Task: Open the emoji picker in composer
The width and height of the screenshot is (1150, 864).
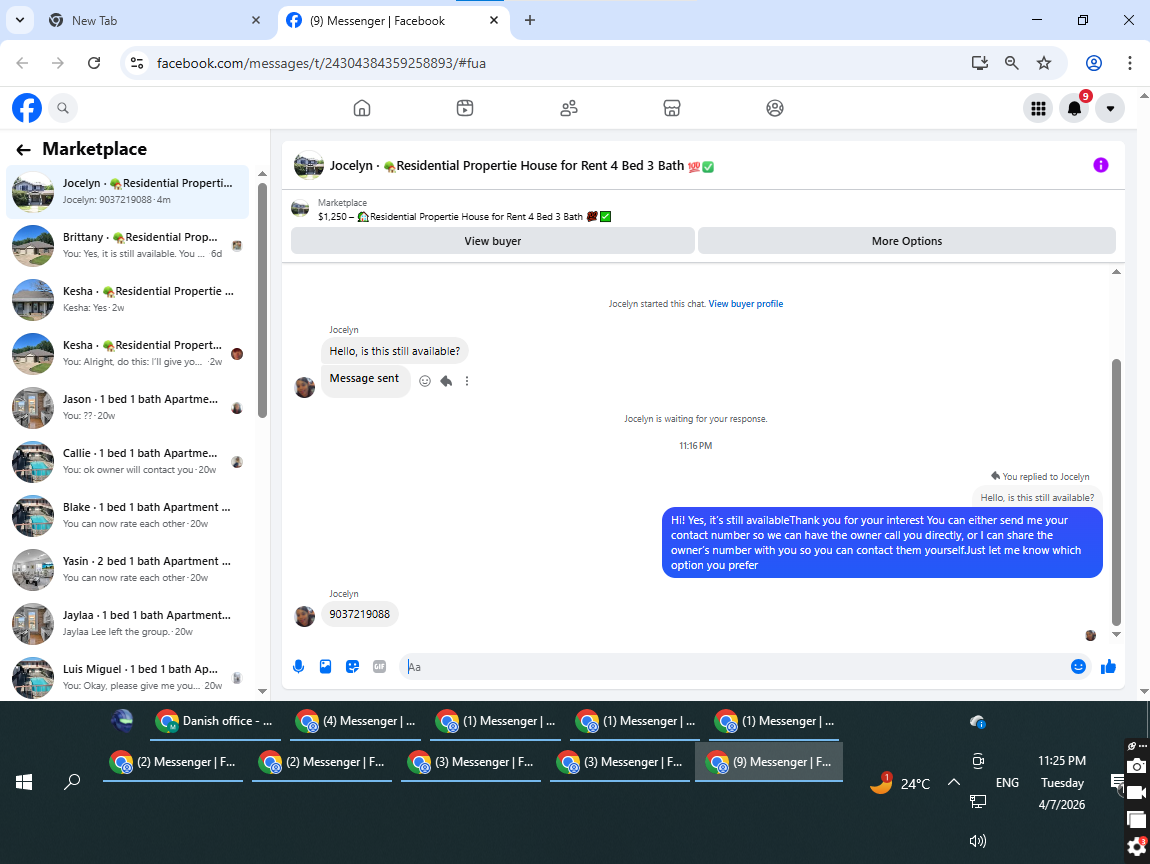Action: coord(1078,667)
